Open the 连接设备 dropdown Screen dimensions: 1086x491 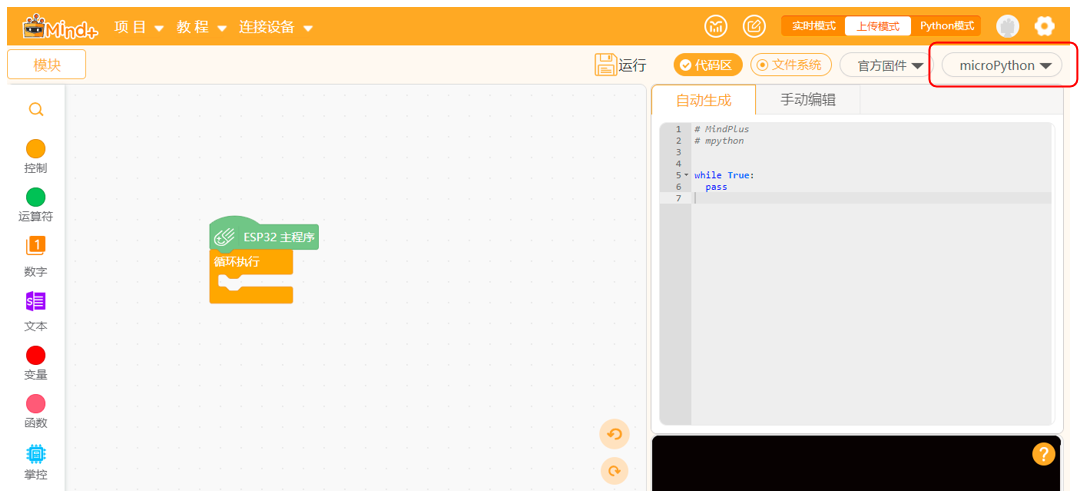[276, 27]
